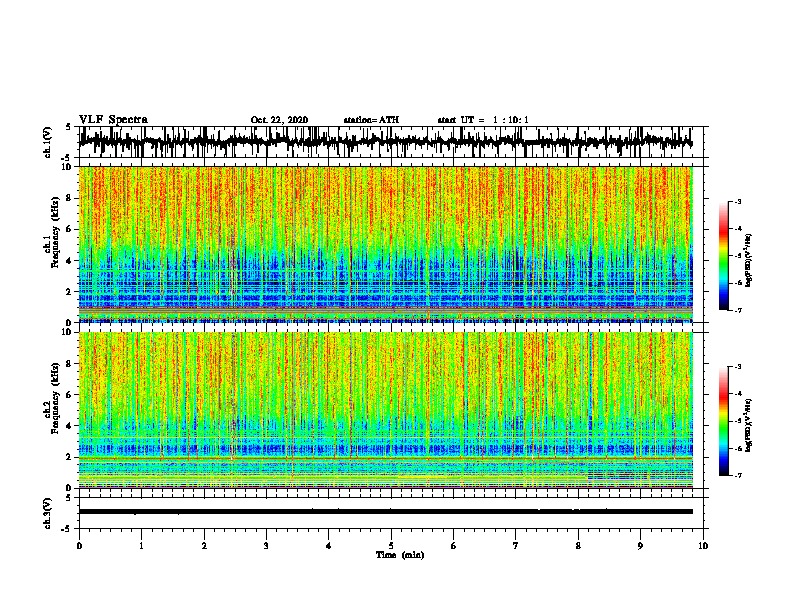This screenshot has width=792, height=612.
Task: Click ch.2 frequency axis tick '6'
Action: (x=69, y=395)
